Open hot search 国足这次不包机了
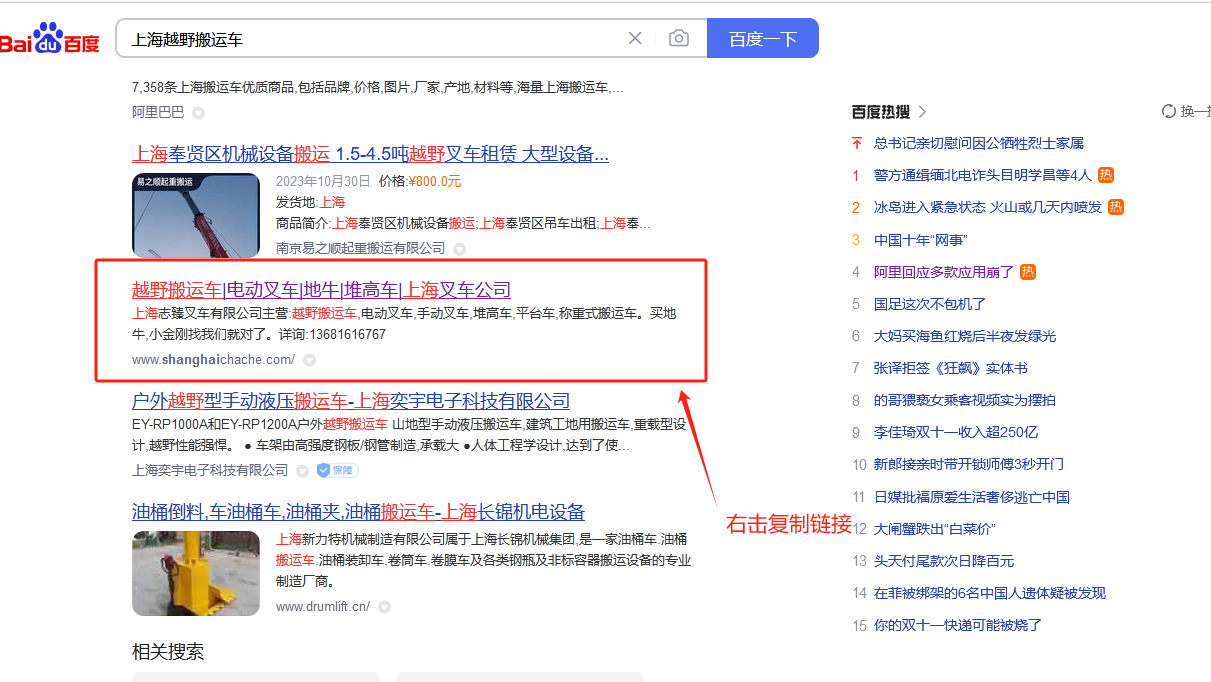1211x682 pixels. coord(930,303)
